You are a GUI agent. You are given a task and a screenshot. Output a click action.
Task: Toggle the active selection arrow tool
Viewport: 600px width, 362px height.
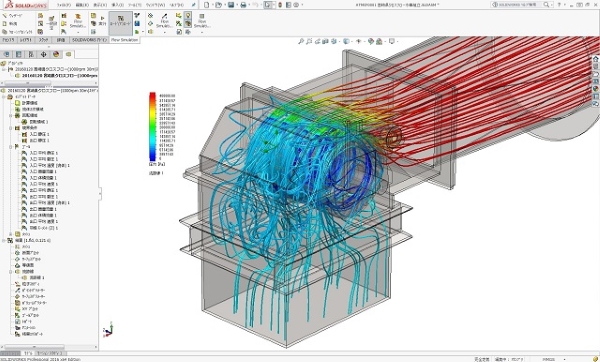[x=268, y=5]
